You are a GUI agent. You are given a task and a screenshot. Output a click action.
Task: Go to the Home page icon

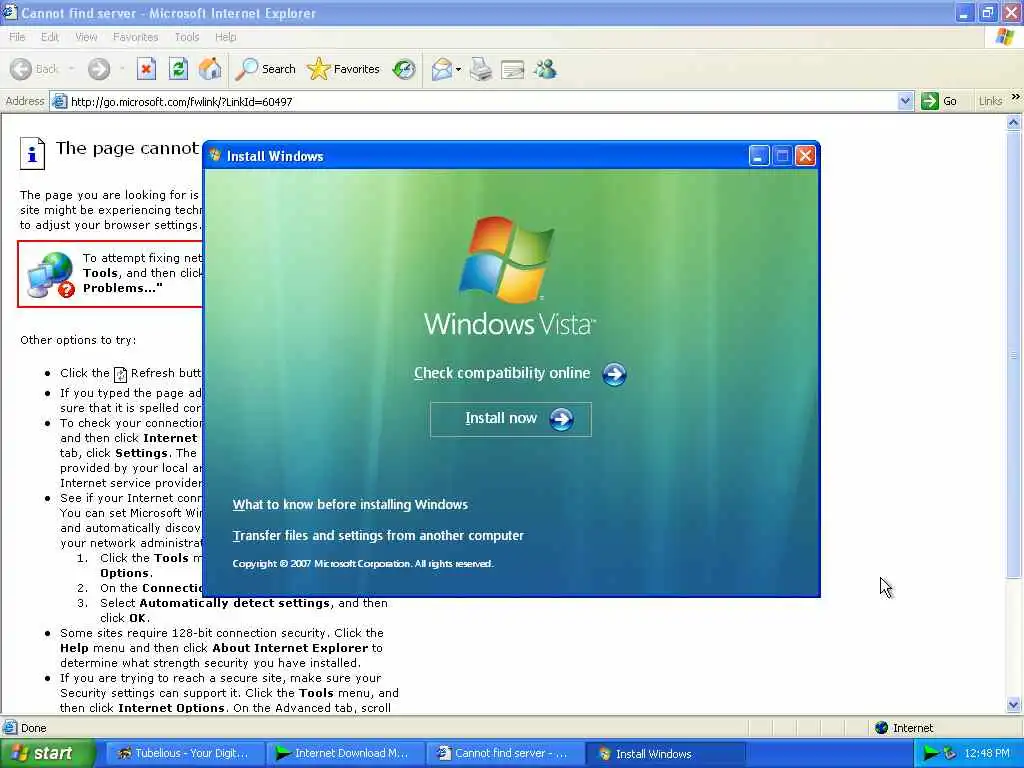coord(210,69)
